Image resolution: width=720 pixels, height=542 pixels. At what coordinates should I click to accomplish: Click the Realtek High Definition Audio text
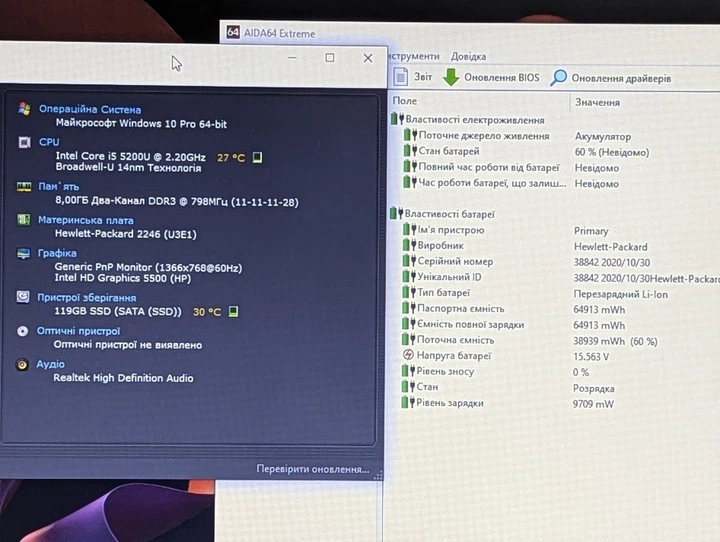click(x=123, y=378)
